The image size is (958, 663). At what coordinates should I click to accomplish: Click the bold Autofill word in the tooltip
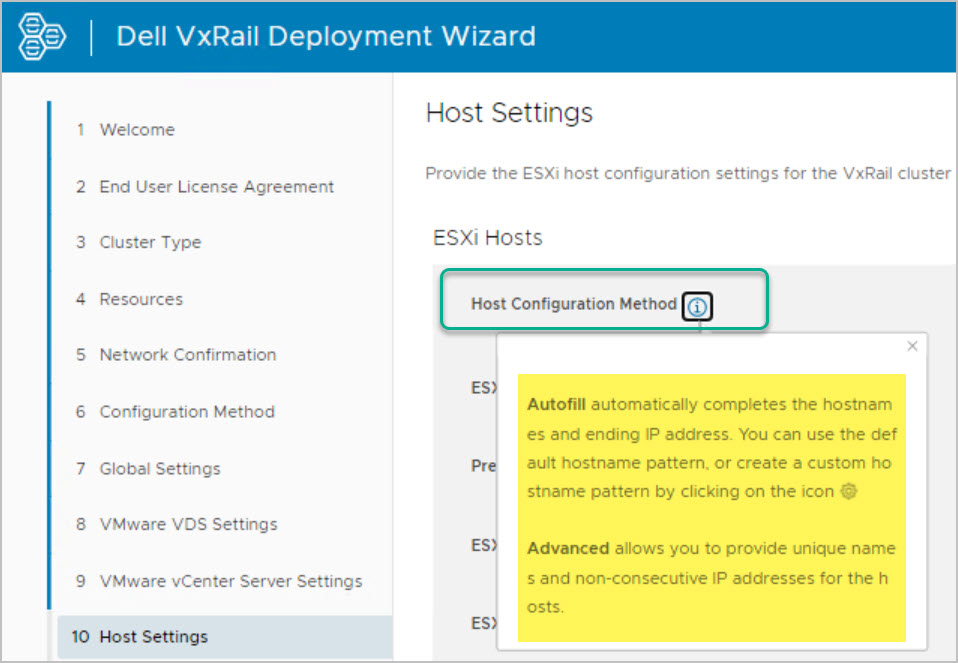pos(556,405)
